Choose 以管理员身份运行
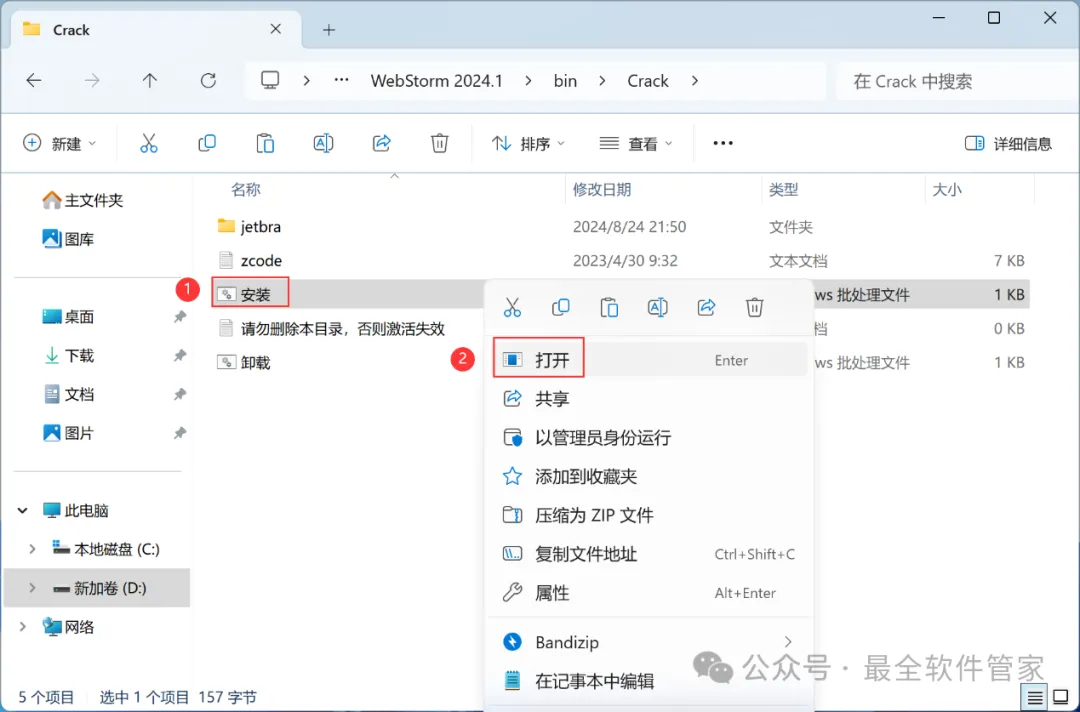 [650, 437]
